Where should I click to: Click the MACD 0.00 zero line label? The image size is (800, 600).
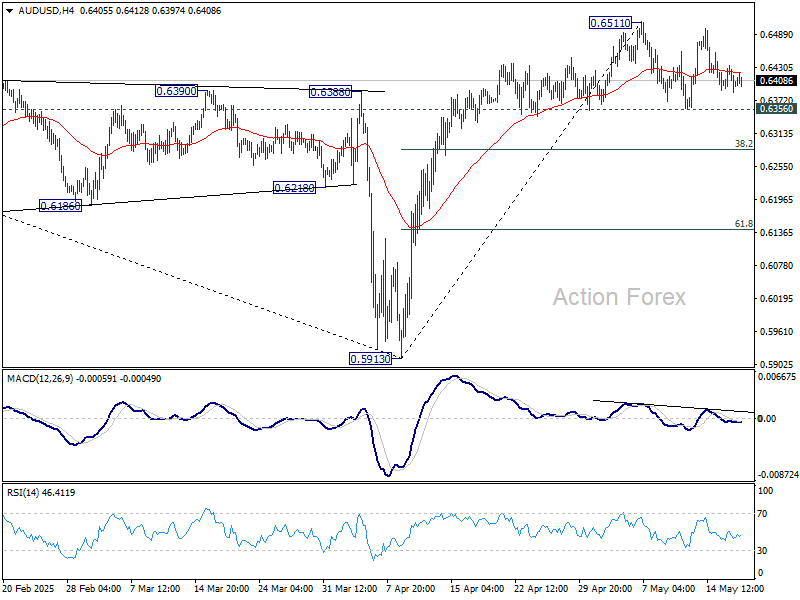pyautogui.click(x=767, y=418)
